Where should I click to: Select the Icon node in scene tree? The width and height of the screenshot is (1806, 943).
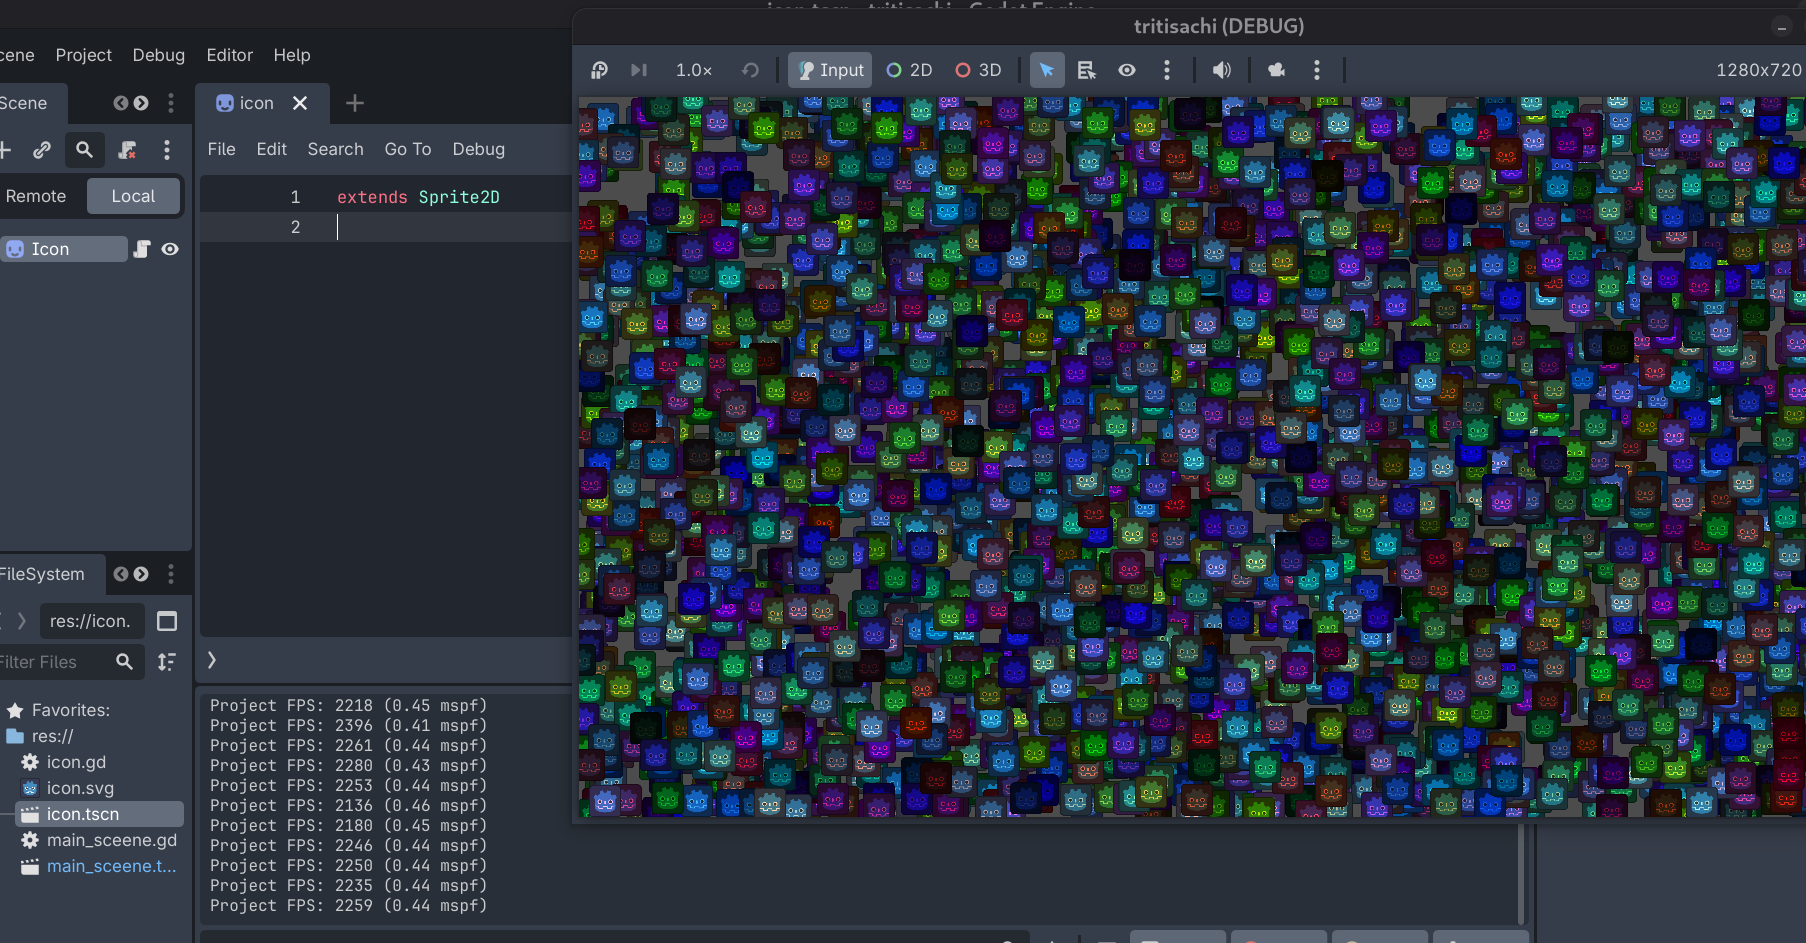(x=64, y=249)
